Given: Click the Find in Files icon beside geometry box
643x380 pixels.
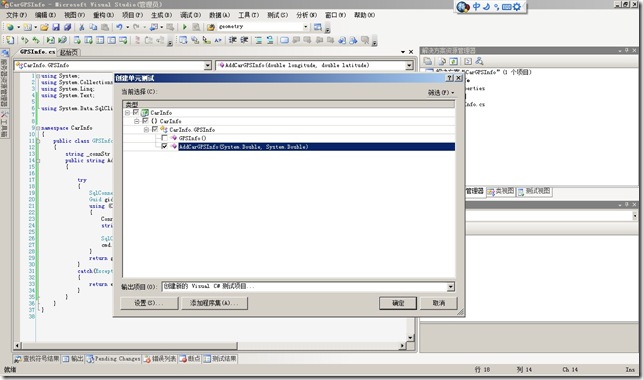Looking at the screenshot, I should point(210,27).
